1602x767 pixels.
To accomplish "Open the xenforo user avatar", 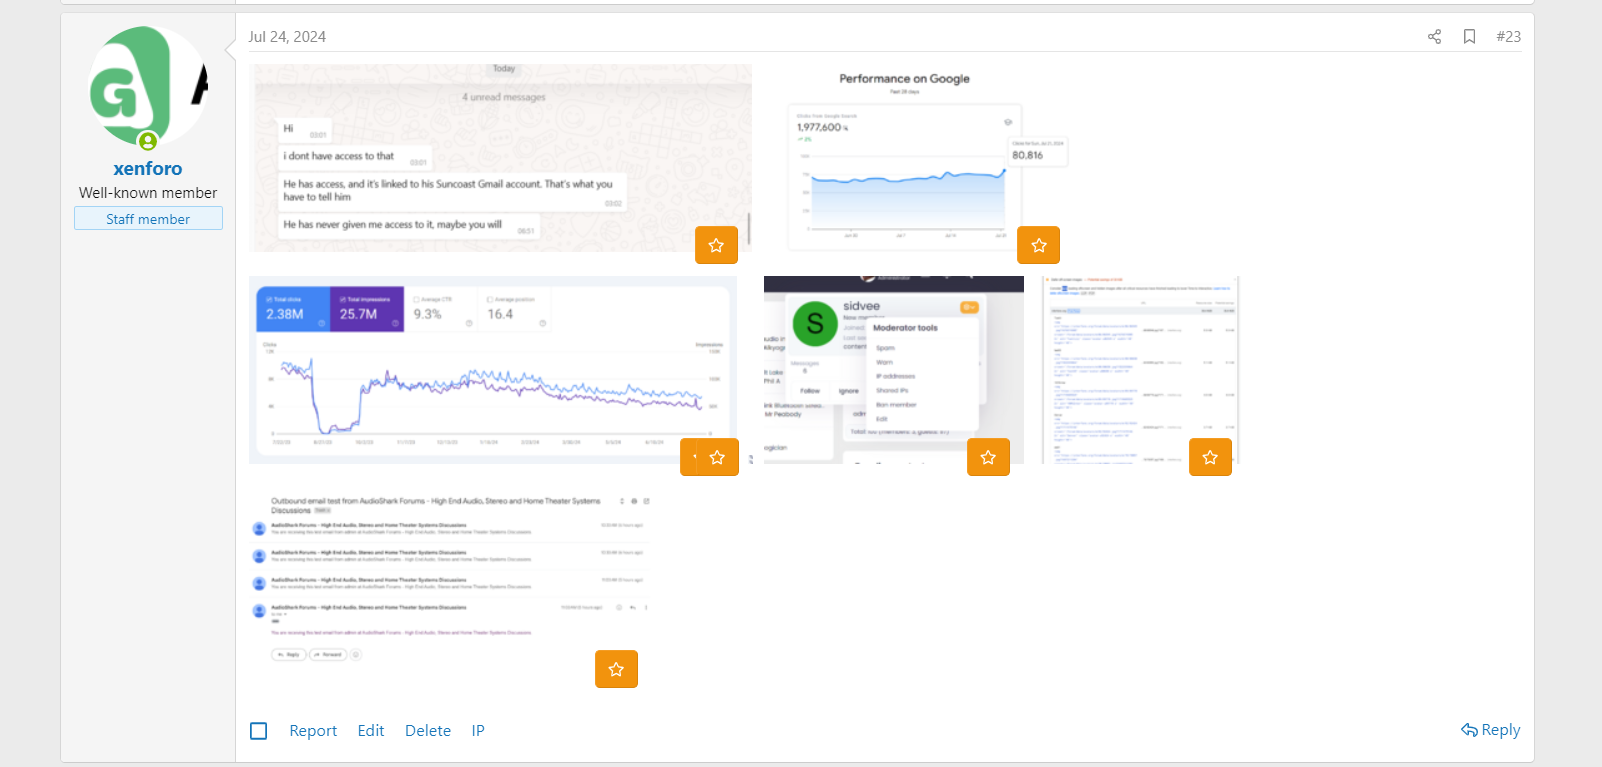I will [148, 87].
